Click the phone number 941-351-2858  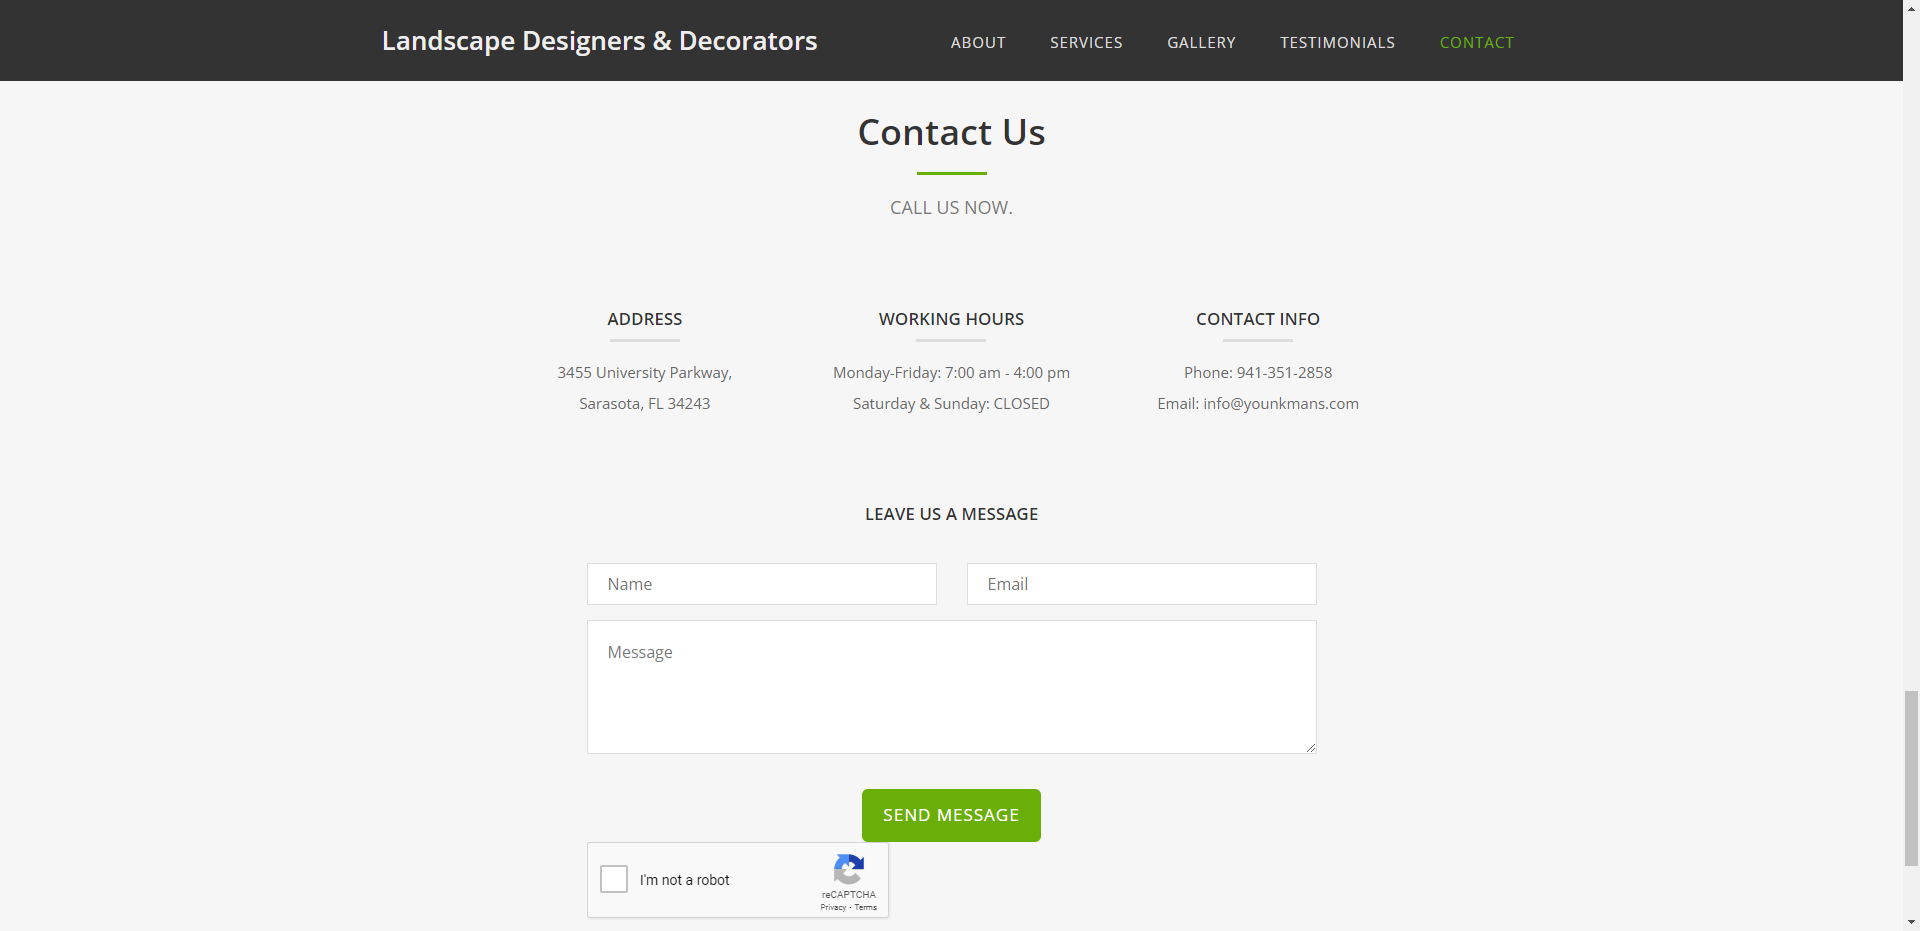tap(1284, 373)
